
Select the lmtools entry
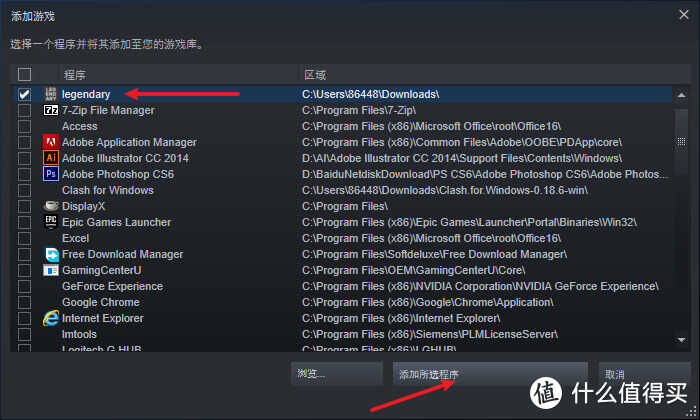tap(79, 334)
